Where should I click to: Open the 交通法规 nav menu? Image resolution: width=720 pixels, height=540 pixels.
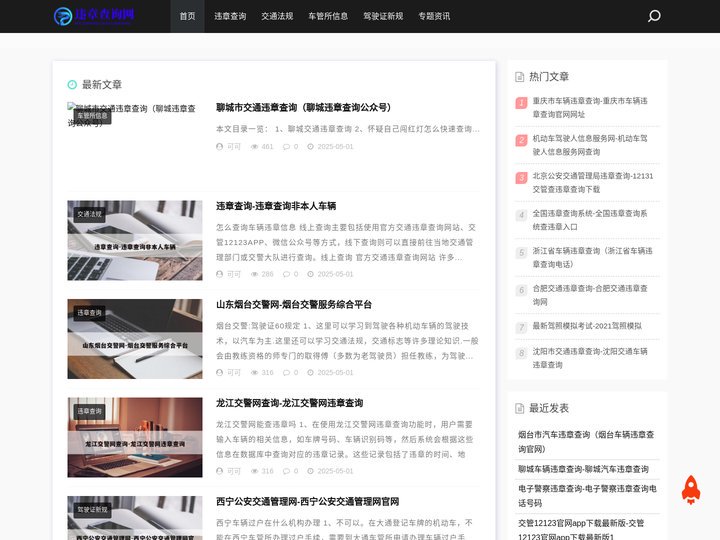[x=277, y=16]
